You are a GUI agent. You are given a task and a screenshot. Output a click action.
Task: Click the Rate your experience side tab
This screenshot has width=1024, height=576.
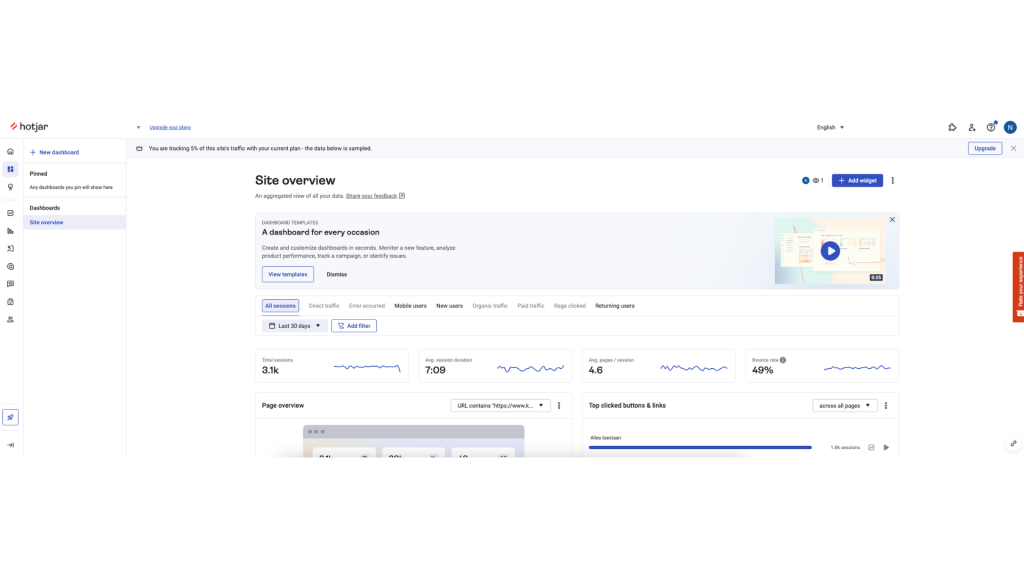click(1019, 287)
